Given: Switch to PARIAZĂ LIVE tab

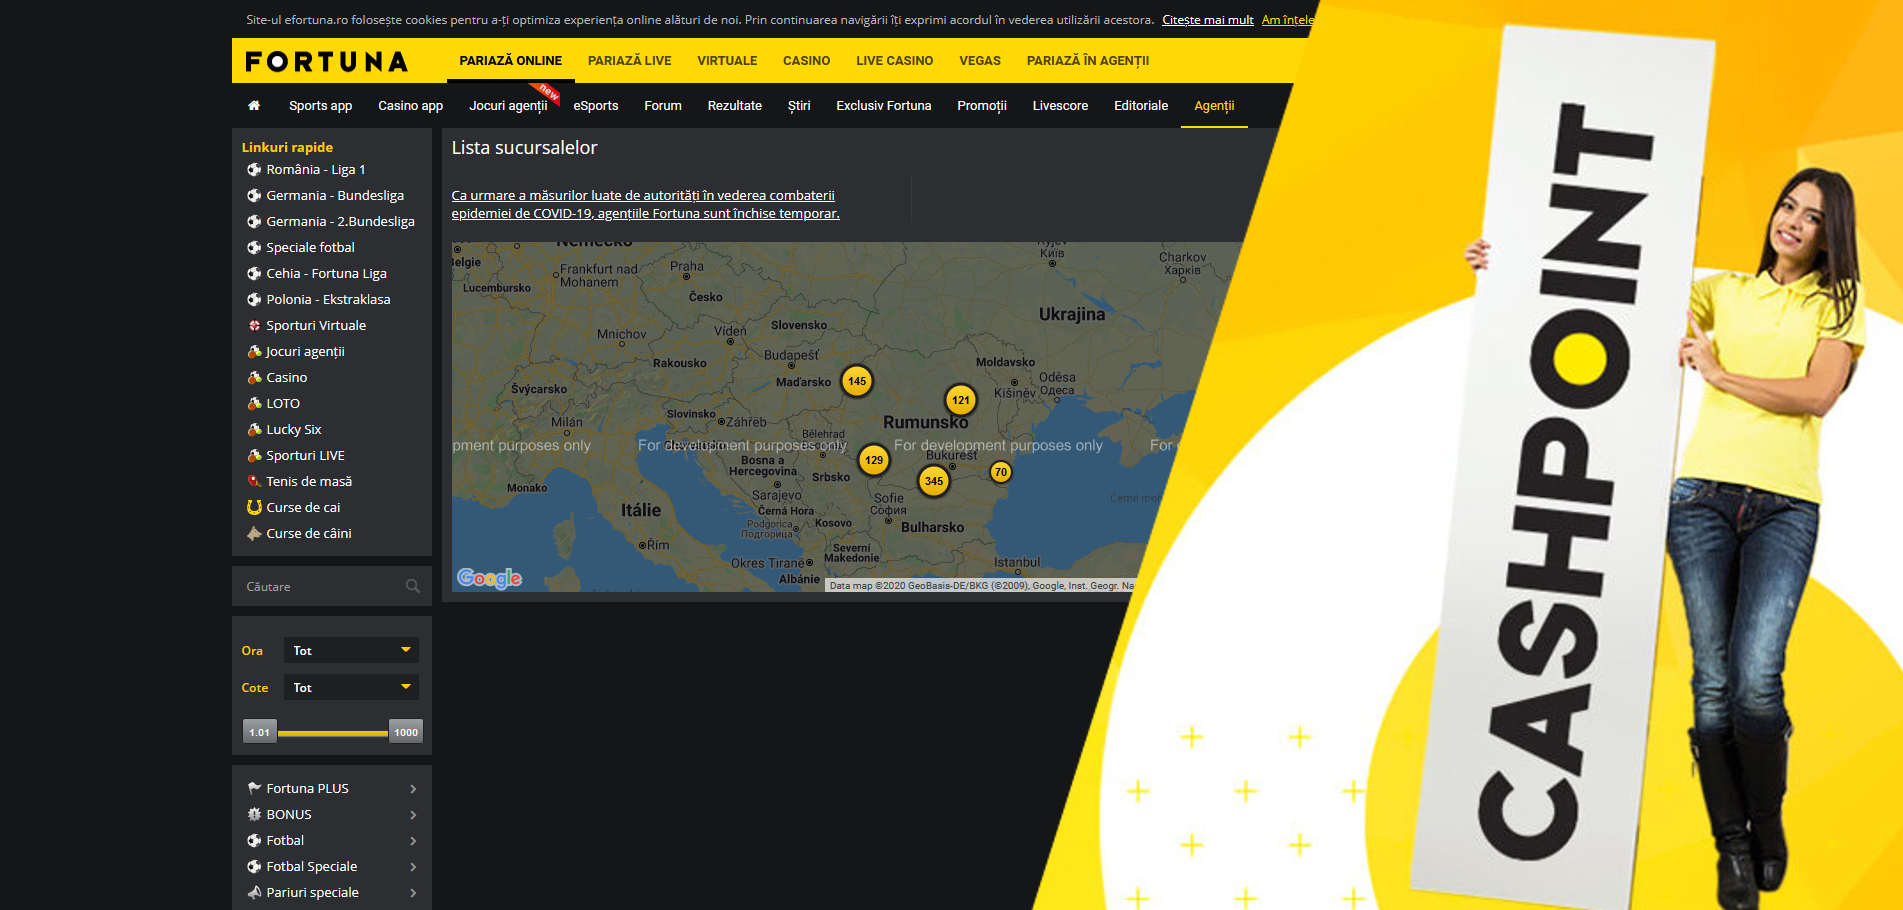Looking at the screenshot, I should click(x=630, y=61).
